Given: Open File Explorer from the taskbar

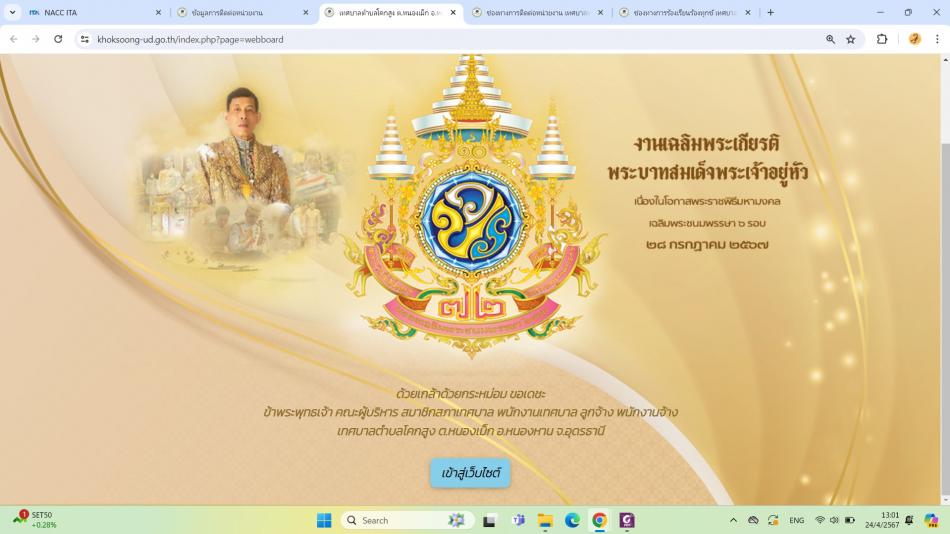Looking at the screenshot, I should tap(545, 520).
